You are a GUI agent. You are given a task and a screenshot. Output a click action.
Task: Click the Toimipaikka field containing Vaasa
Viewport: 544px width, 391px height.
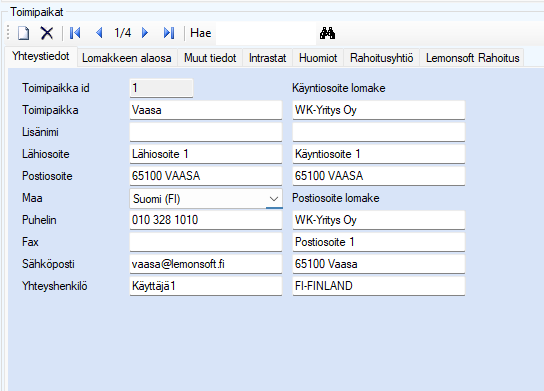click(206, 110)
